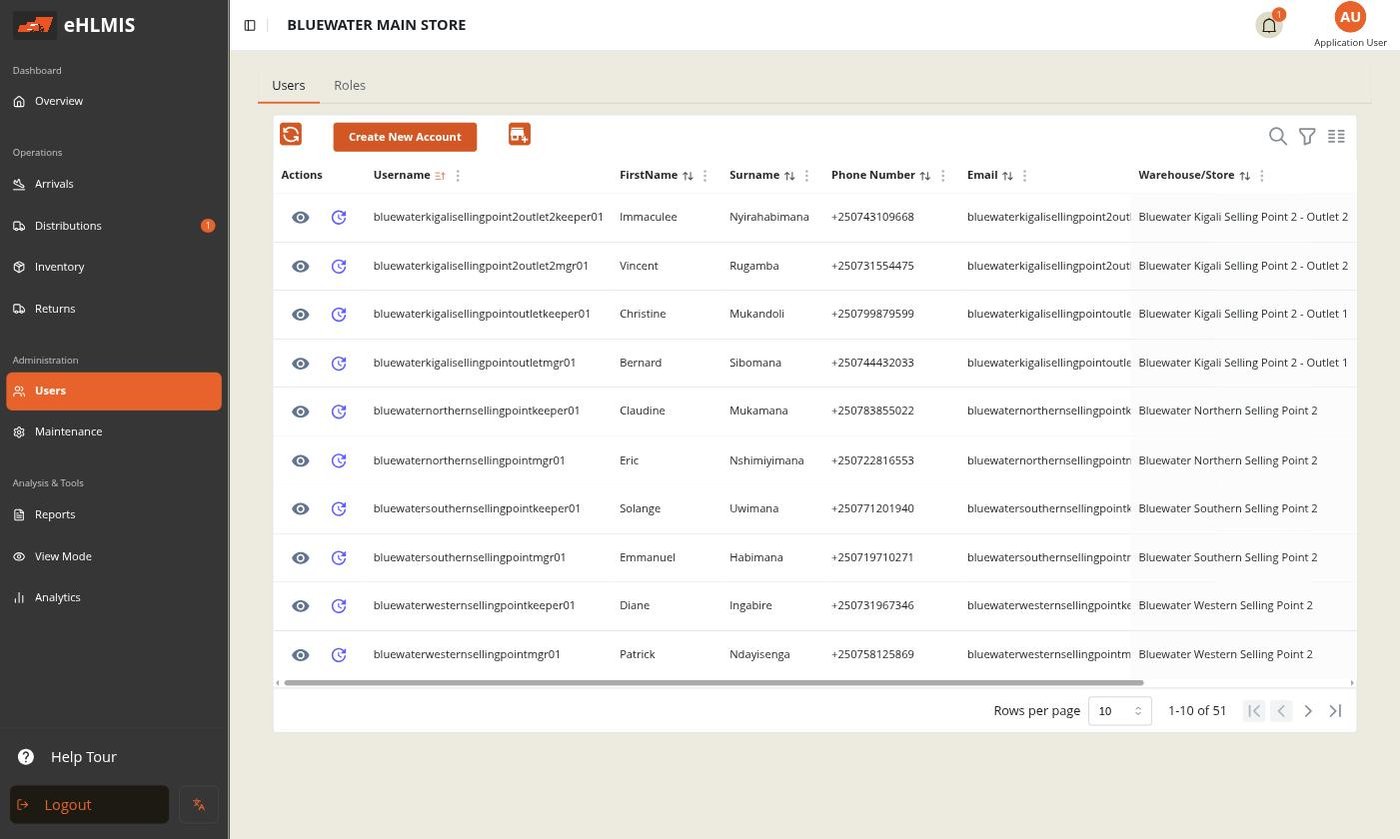Click reset icon for bluewaterkigalisellingpointoutletkeeper01
This screenshot has height=839, width=1400.
tap(339, 314)
